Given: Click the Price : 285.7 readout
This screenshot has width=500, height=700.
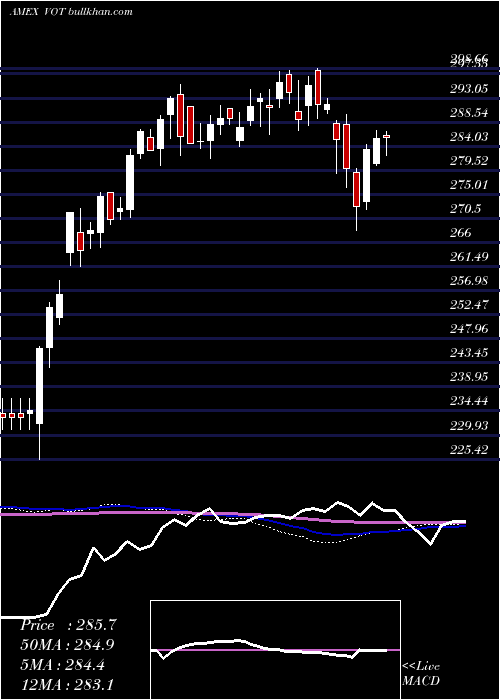Looking at the screenshot, I should coord(68,625).
